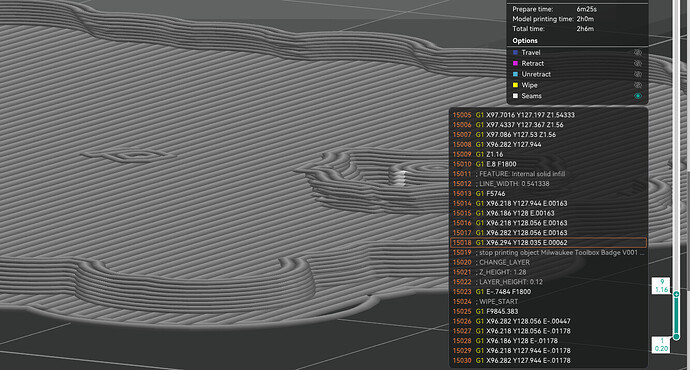Show Travel moves with its eye icon

[x=638, y=52]
